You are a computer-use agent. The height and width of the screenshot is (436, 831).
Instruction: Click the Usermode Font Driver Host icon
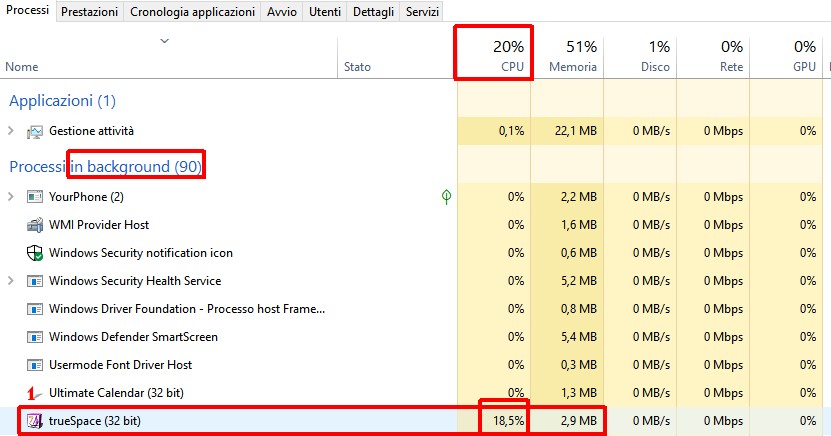[x=34, y=365]
